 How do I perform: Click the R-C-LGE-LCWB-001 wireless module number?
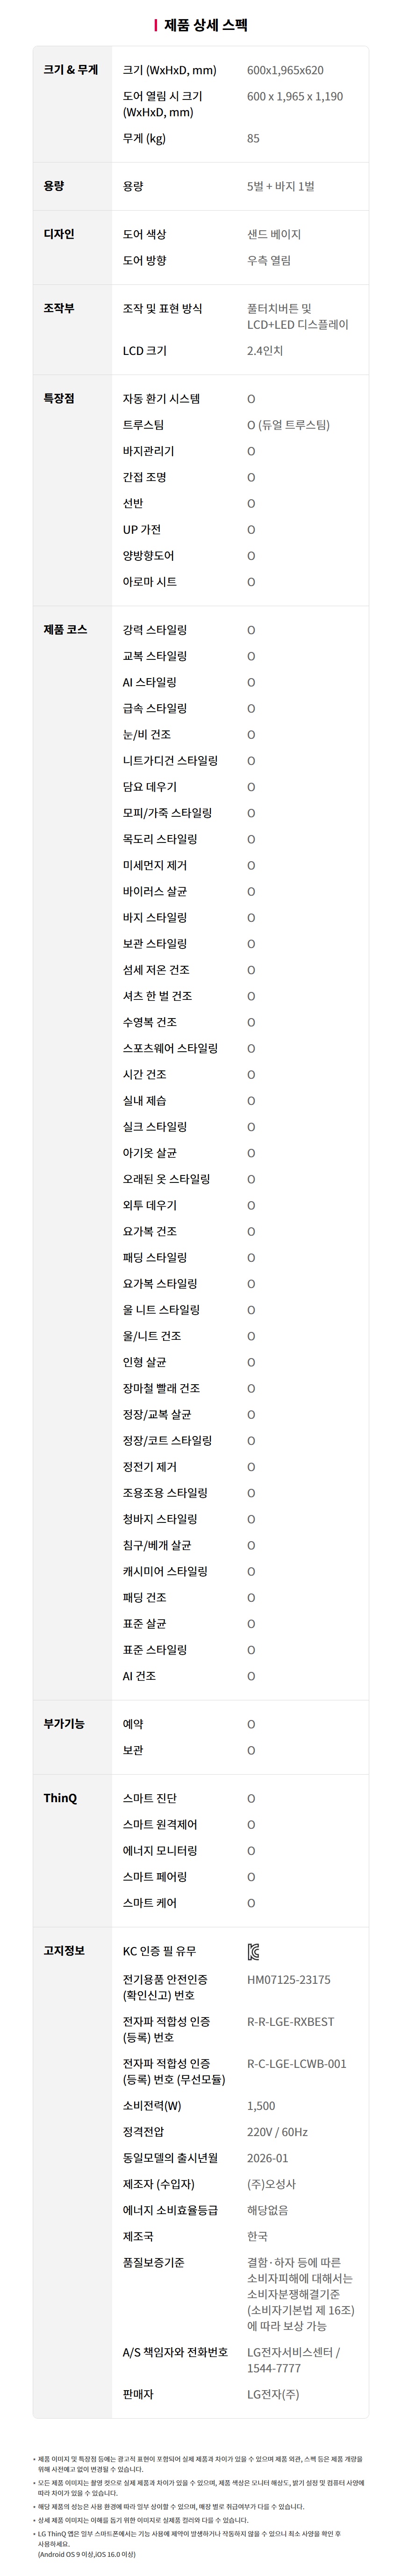297,2063
